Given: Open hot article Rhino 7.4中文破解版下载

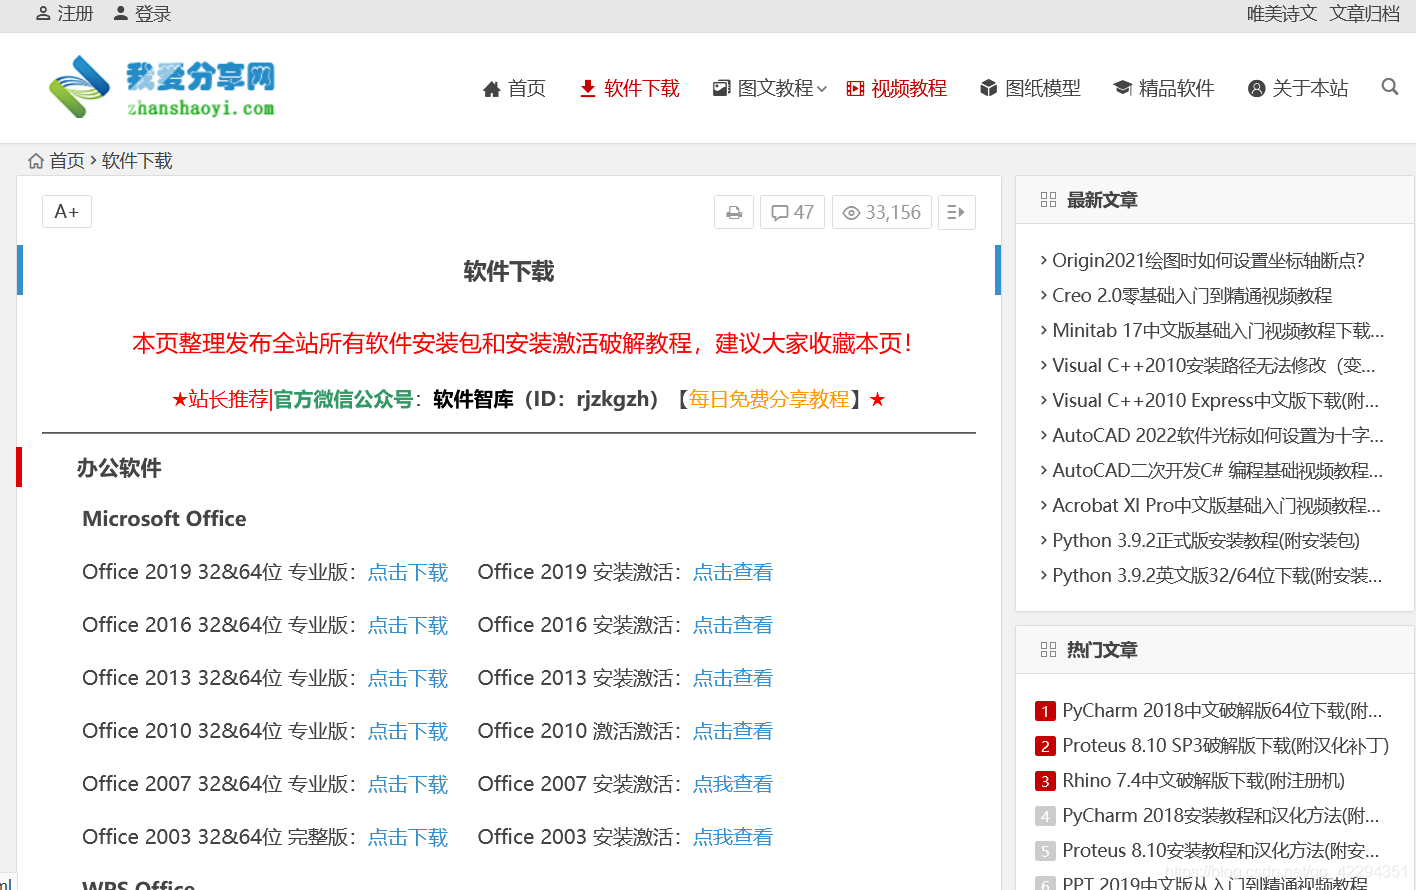Looking at the screenshot, I should [1204, 780].
